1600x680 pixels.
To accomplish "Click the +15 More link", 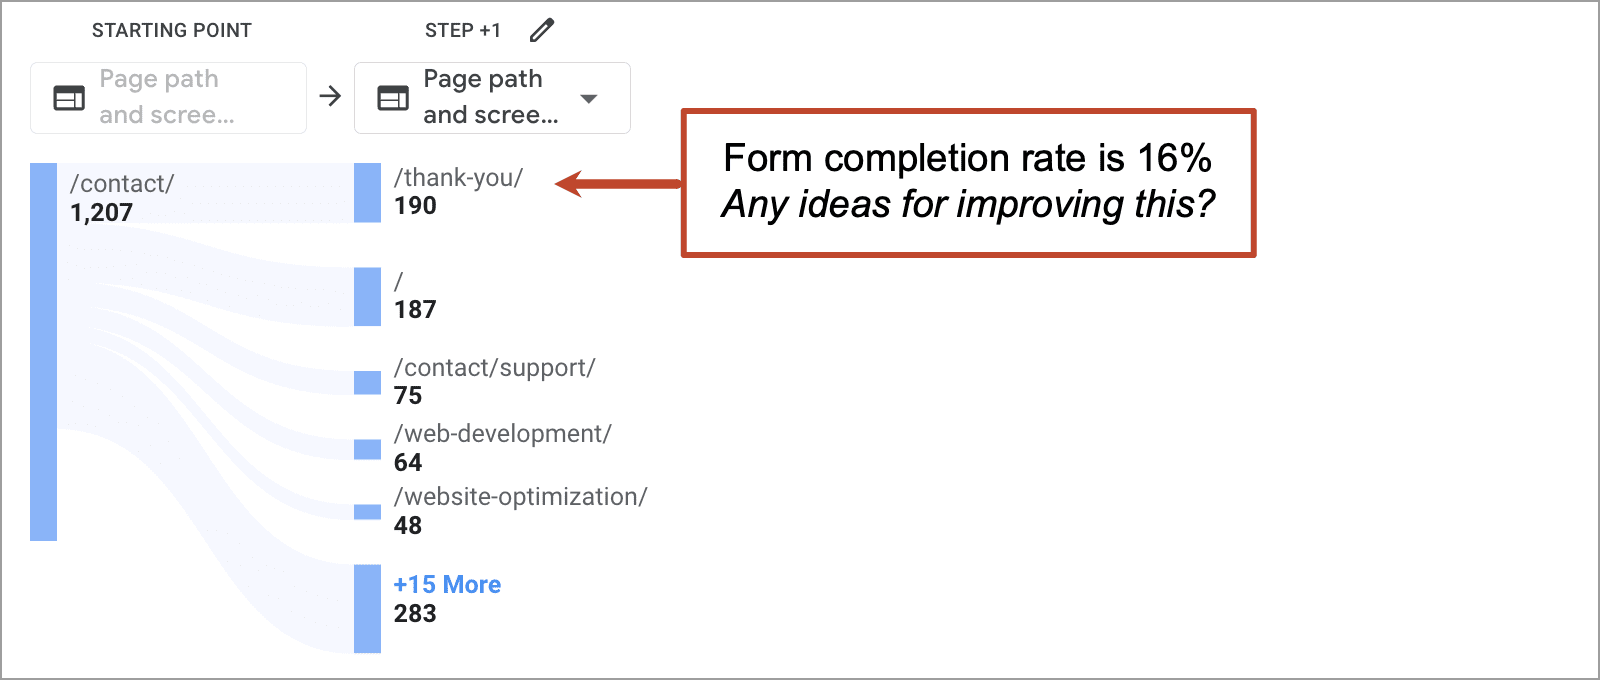I will click(x=447, y=584).
